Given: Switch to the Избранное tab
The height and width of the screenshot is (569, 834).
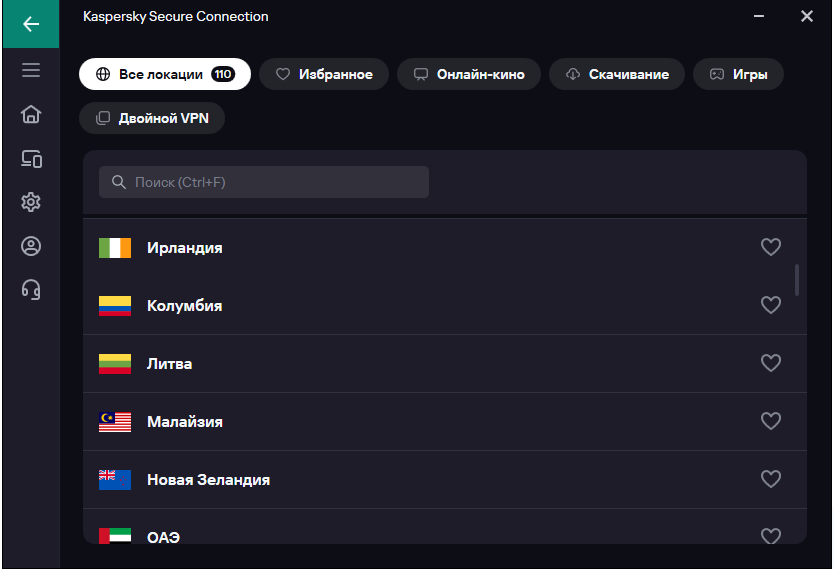Looking at the screenshot, I should 324,74.
